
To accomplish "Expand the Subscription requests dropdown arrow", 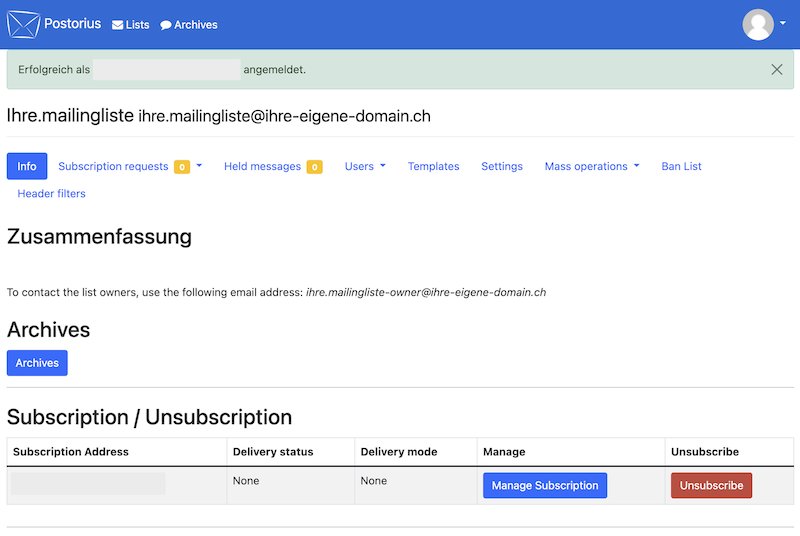I will click(199, 166).
